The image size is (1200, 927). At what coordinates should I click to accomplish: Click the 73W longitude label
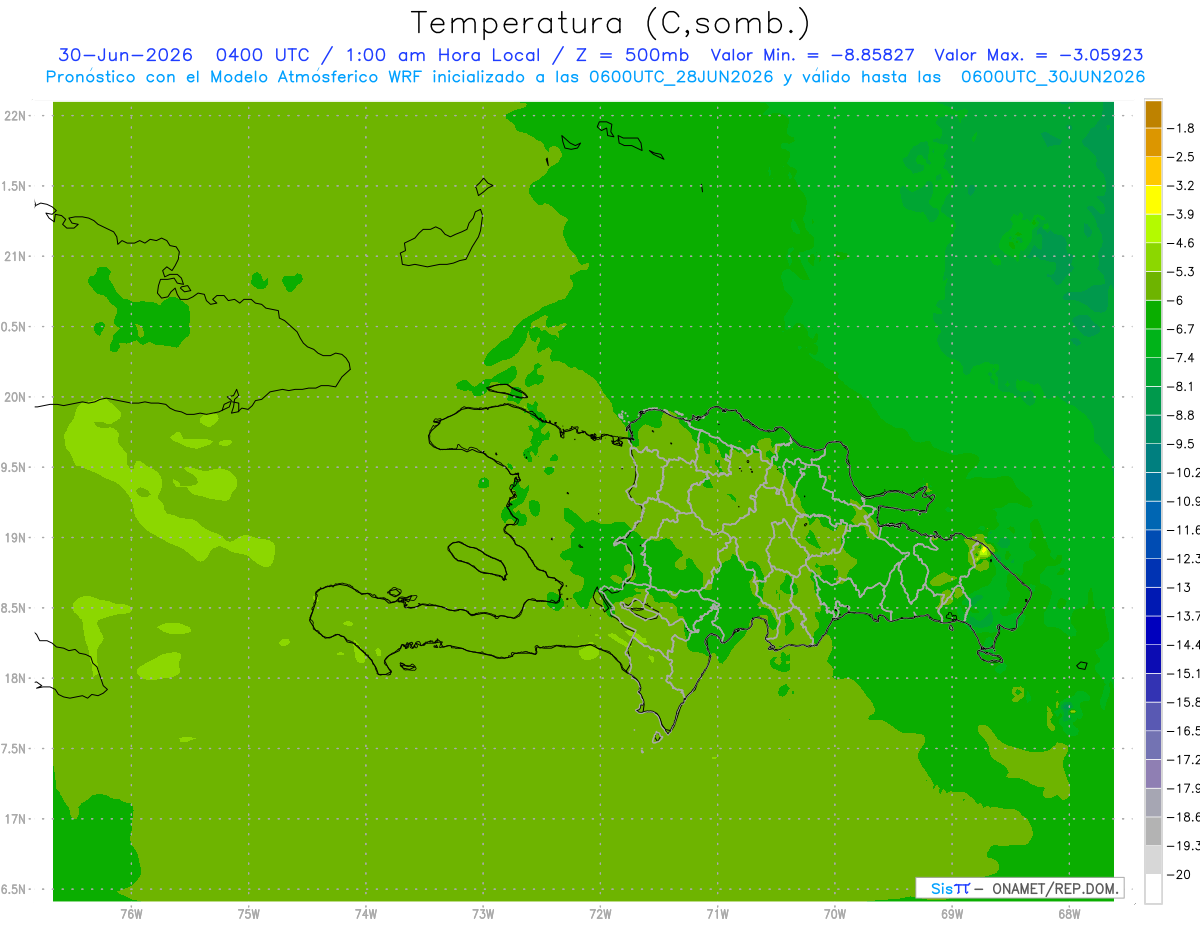click(x=483, y=913)
